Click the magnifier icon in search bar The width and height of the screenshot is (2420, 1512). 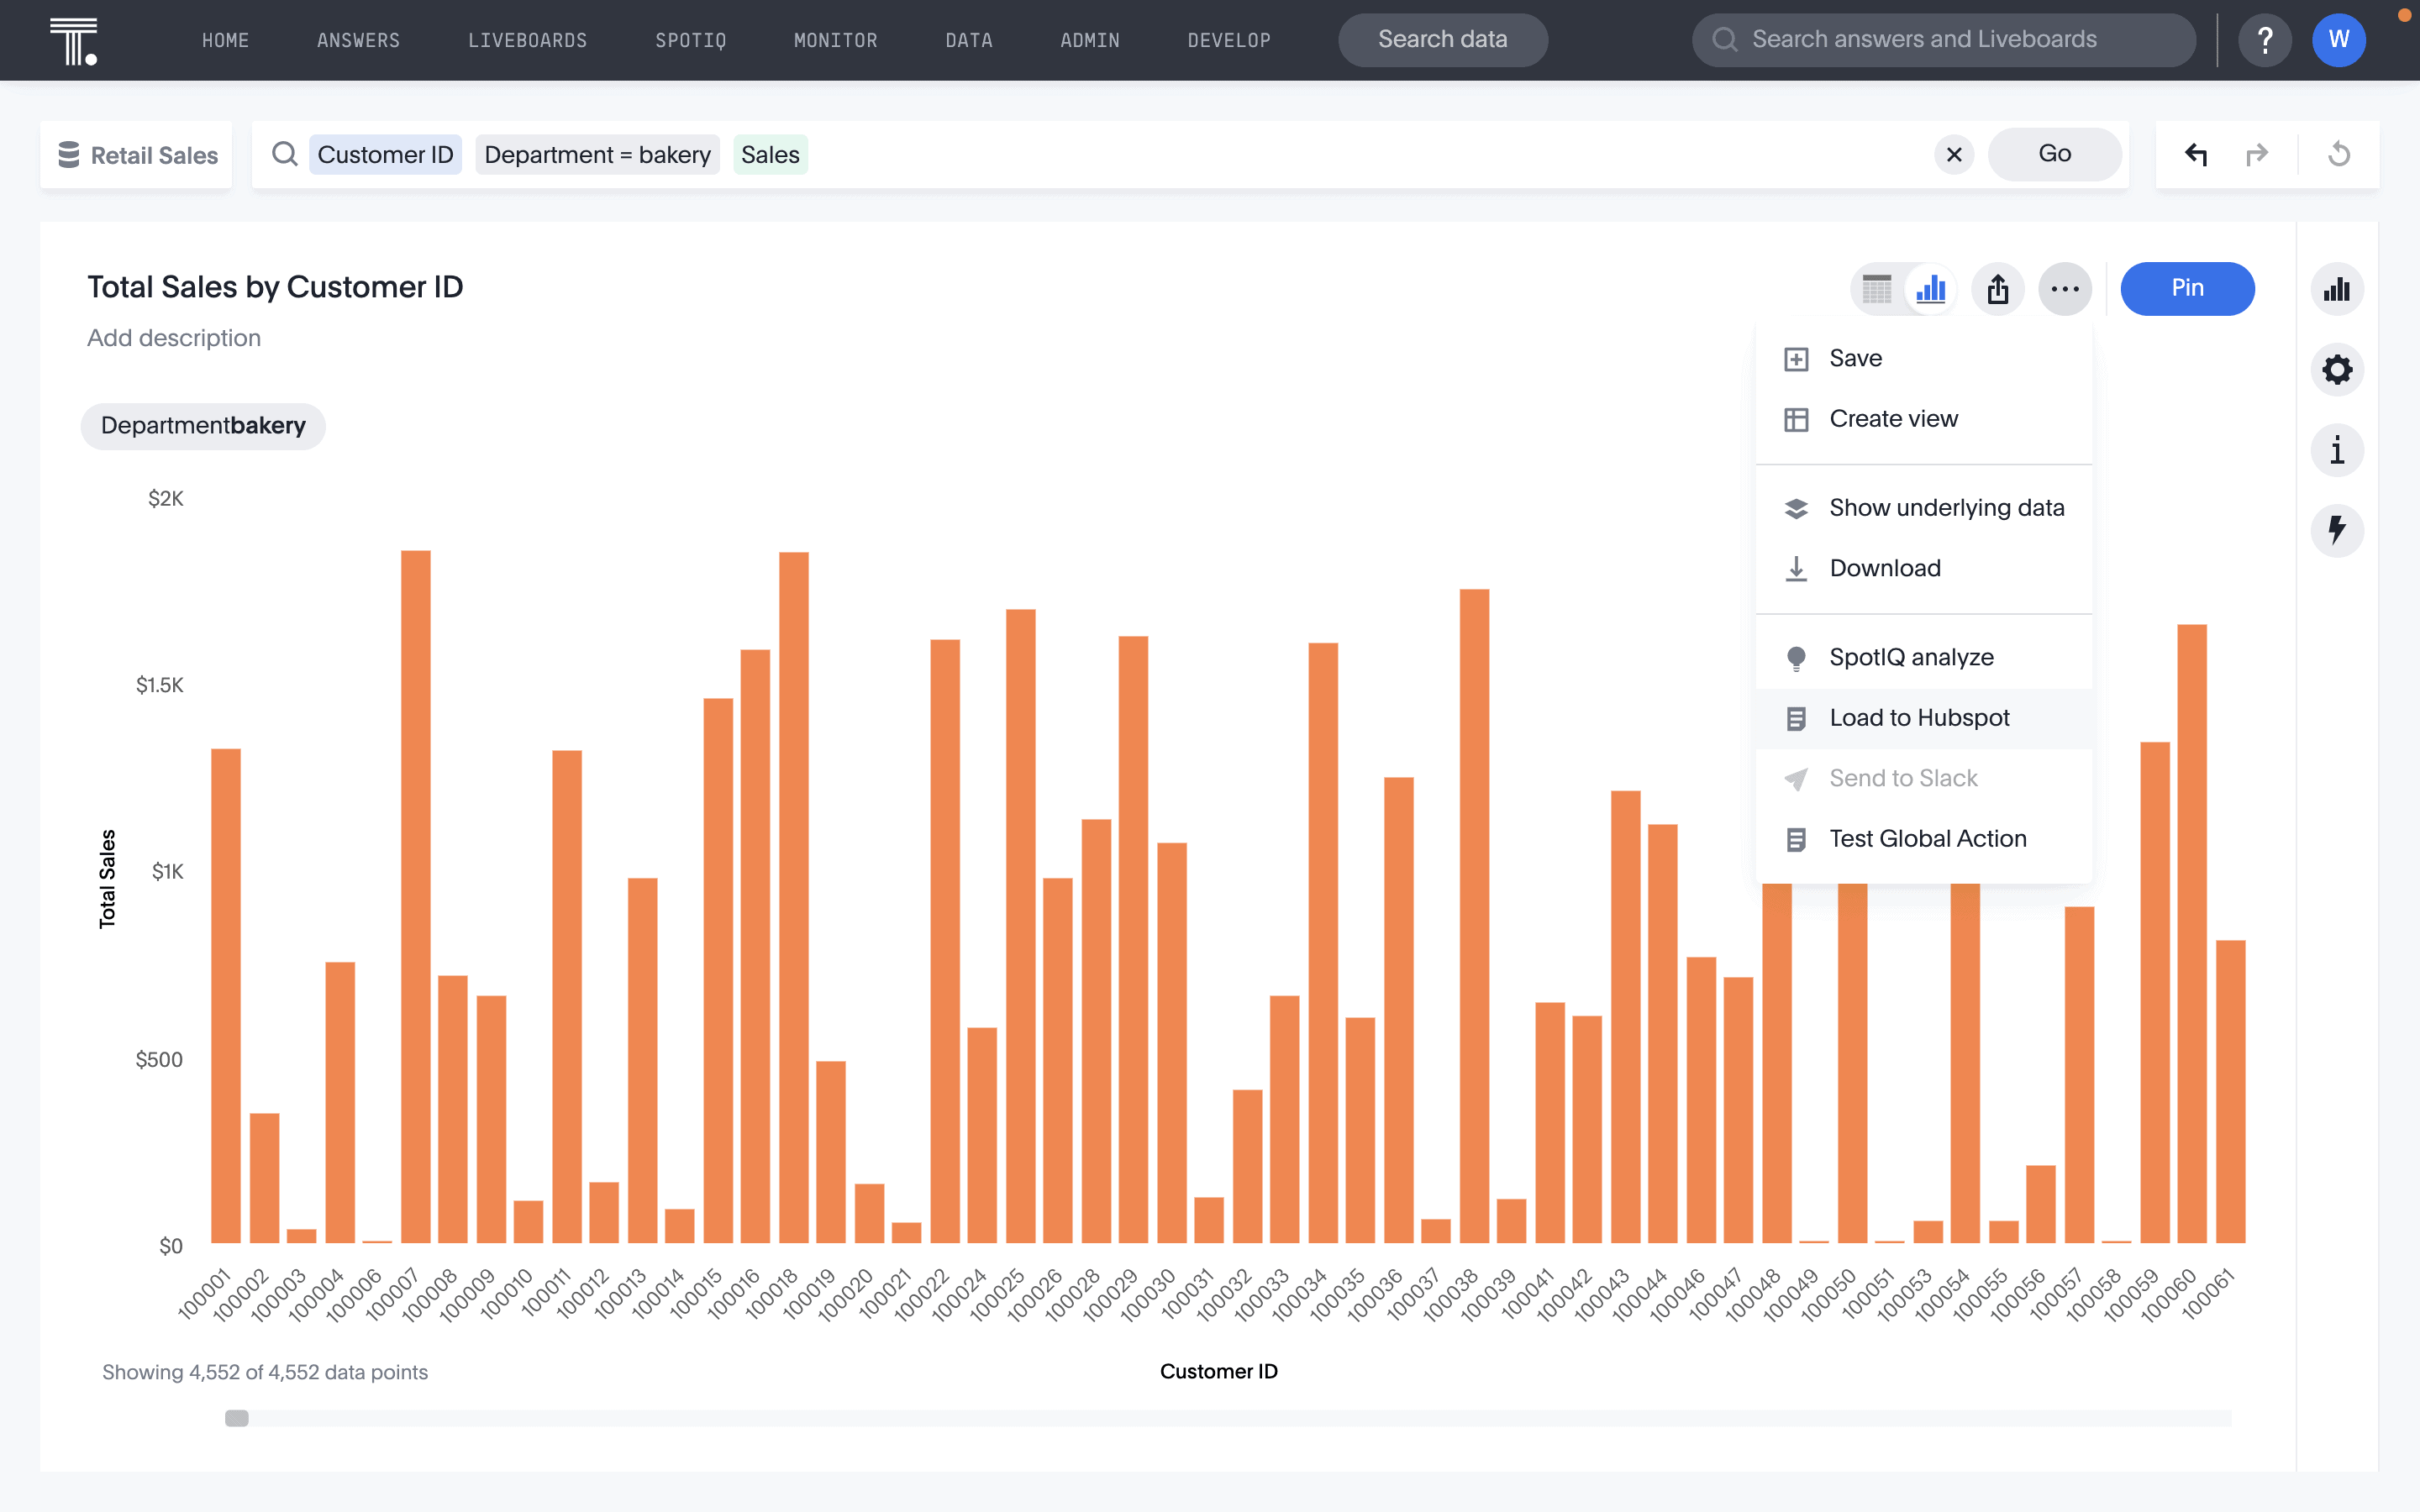point(285,154)
